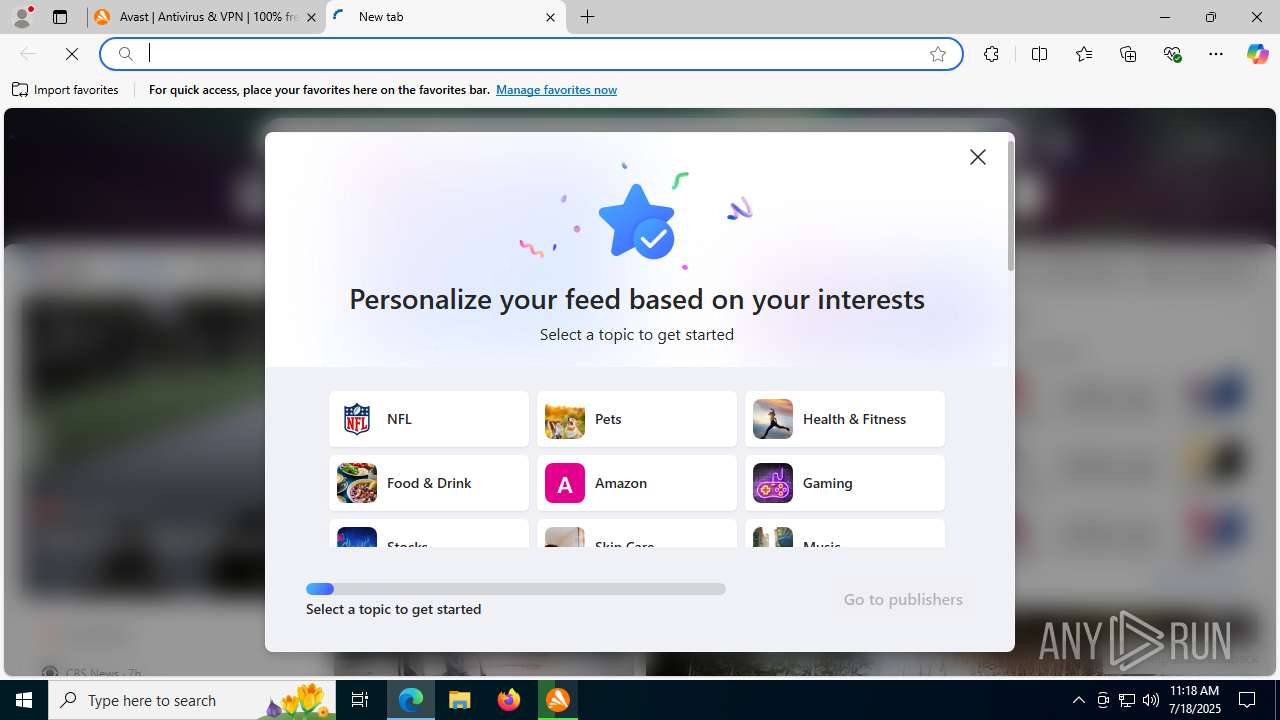Screen dimensions: 1280x720
Task: Toggle Split screen view
Action: [x=1039, y=54]
